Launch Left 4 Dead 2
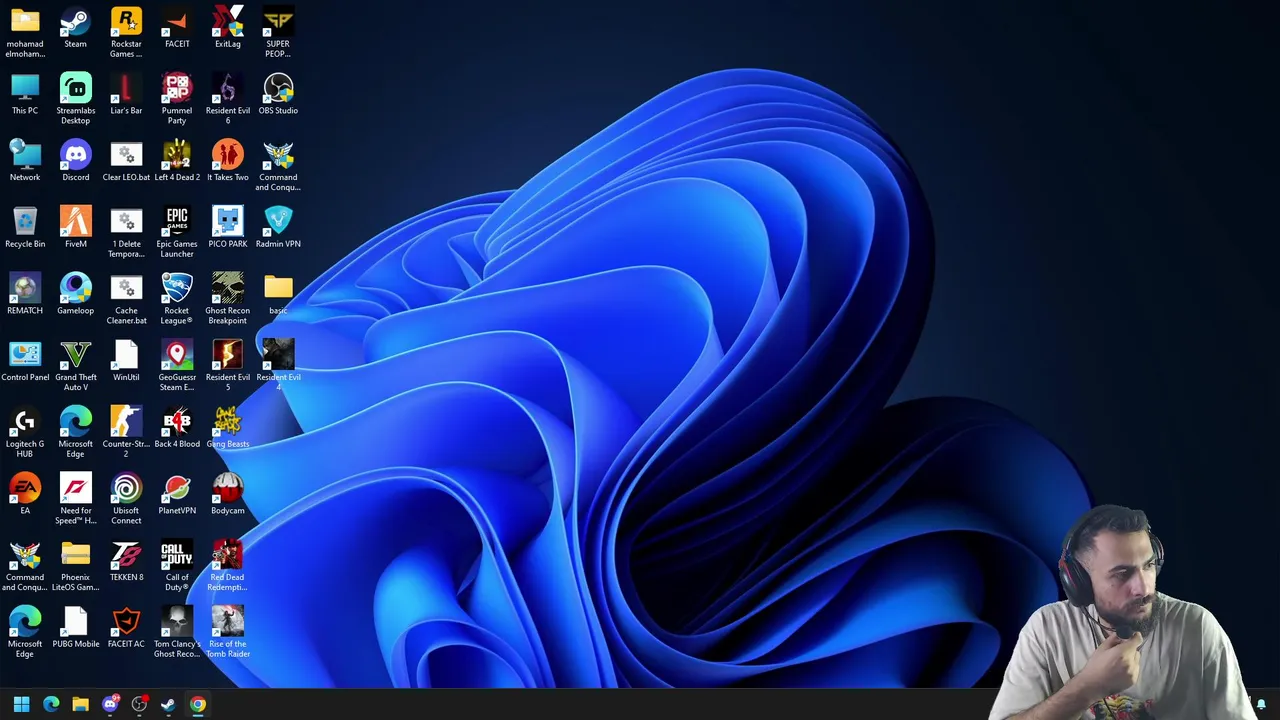The height and width of the screenshot is (720, 1280). pyautogui.click(x=177, y=160)
